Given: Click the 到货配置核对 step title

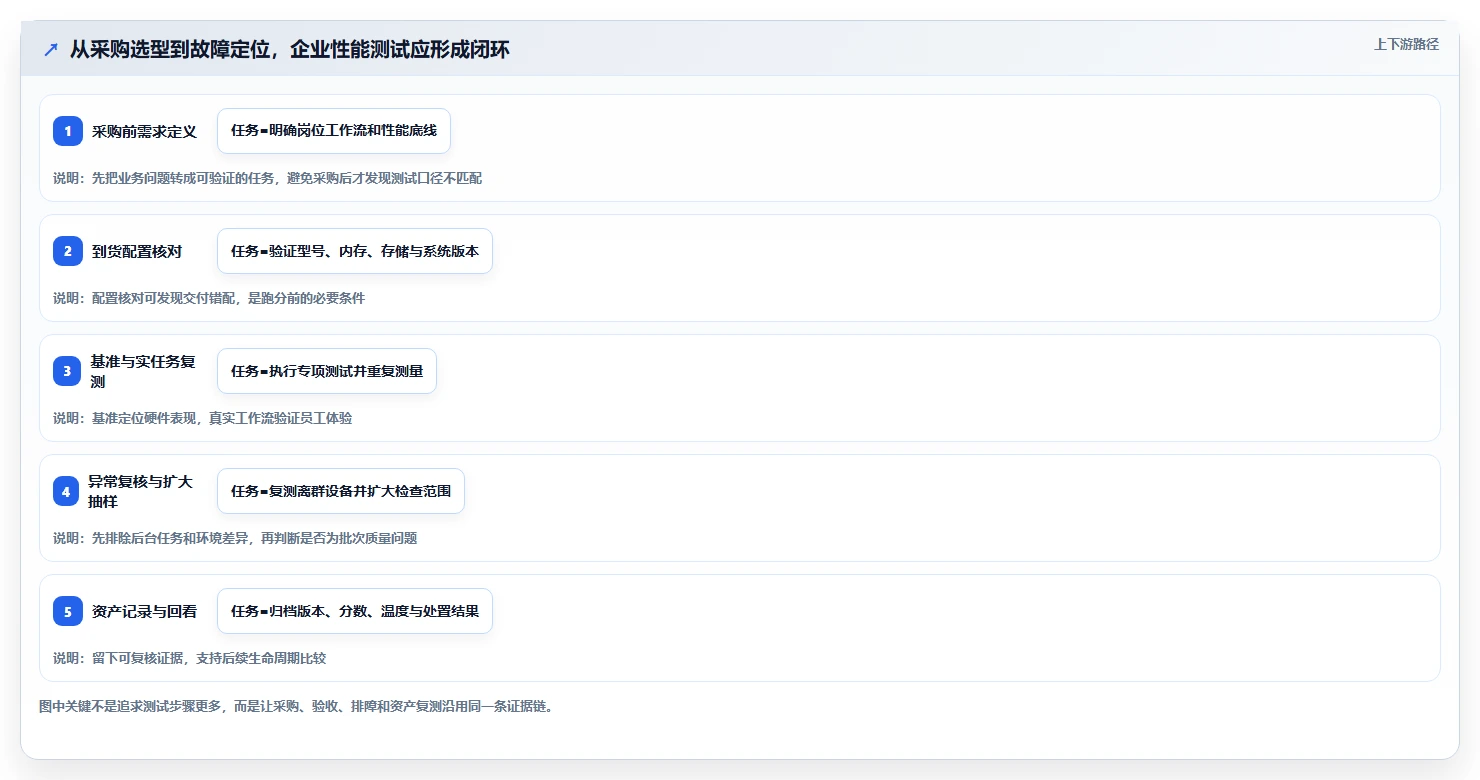Looking at the screenshot, I should pyautogui.click(x=137, y=251).
